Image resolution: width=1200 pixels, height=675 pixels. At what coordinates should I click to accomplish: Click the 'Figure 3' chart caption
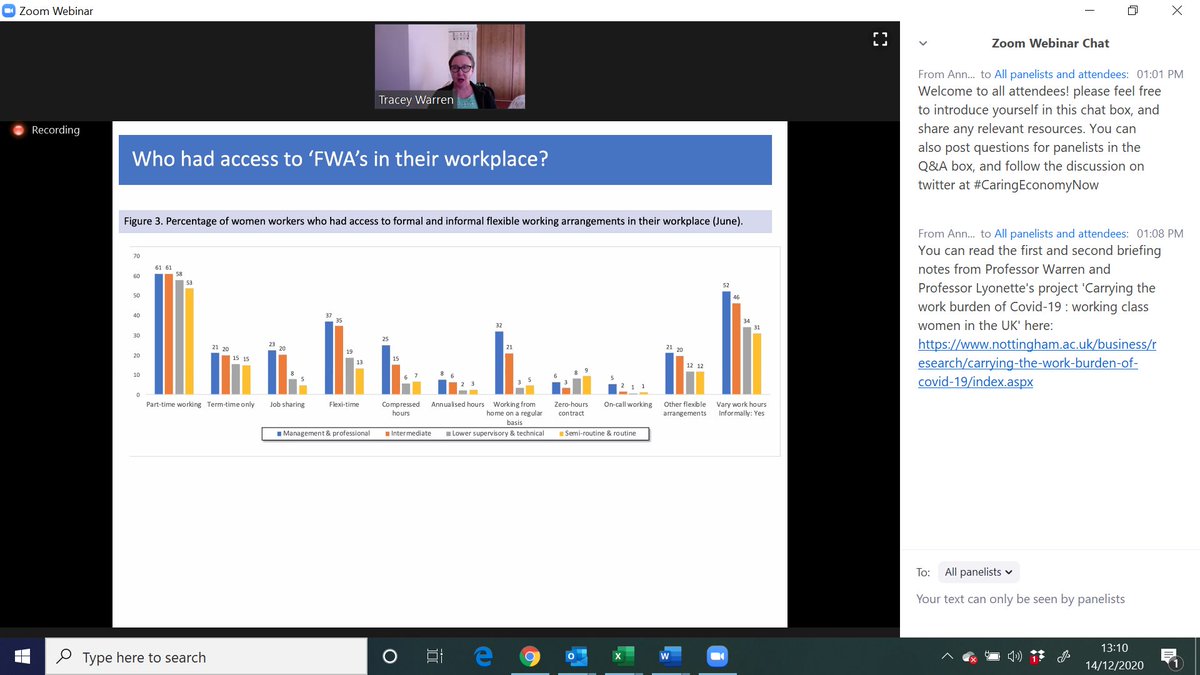click(x=434, y=220)
